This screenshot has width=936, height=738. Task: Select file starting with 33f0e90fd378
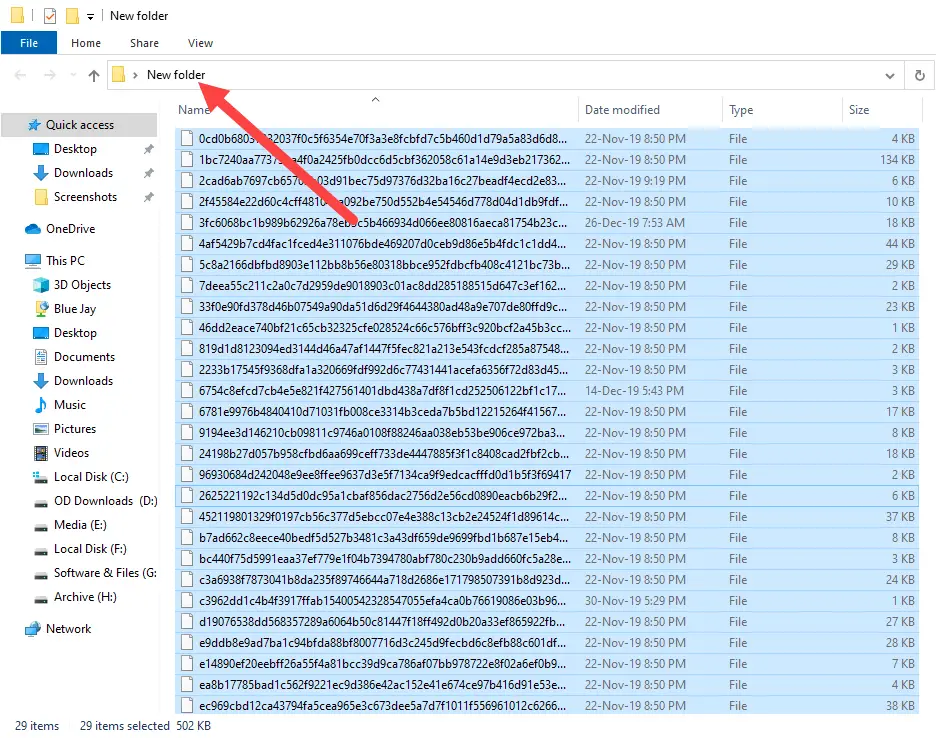pos(547,306)
